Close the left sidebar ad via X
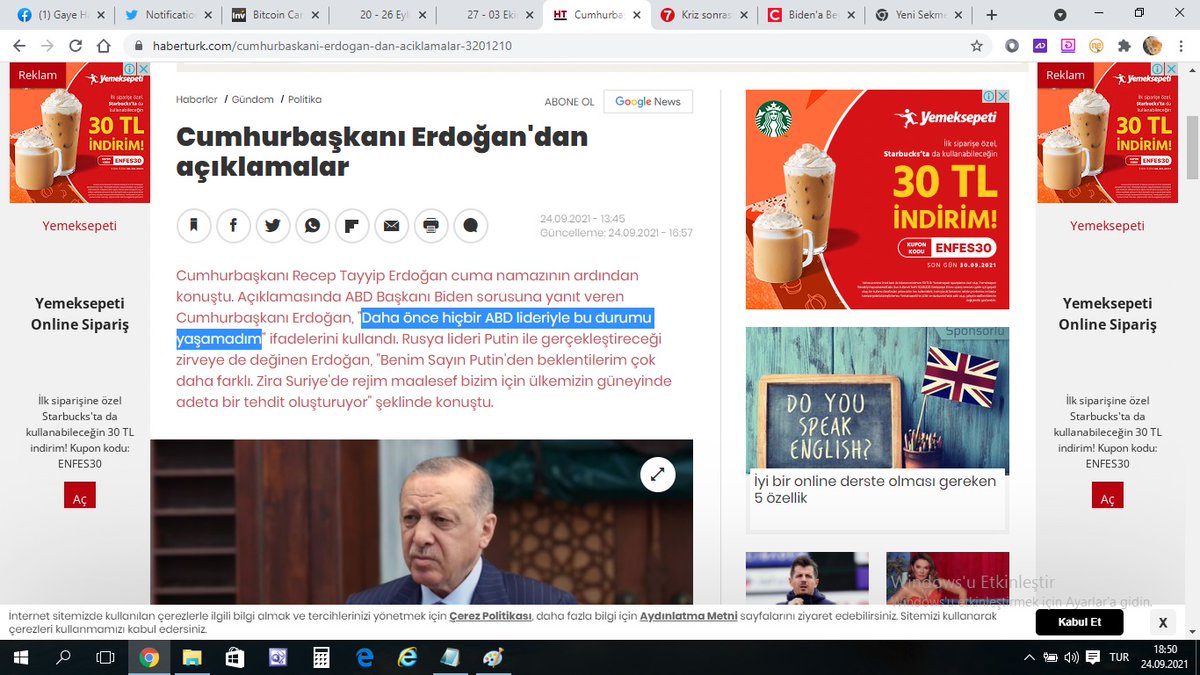Screen dimensions: 1200x675 pyautogui.click(x=142, y=69)
